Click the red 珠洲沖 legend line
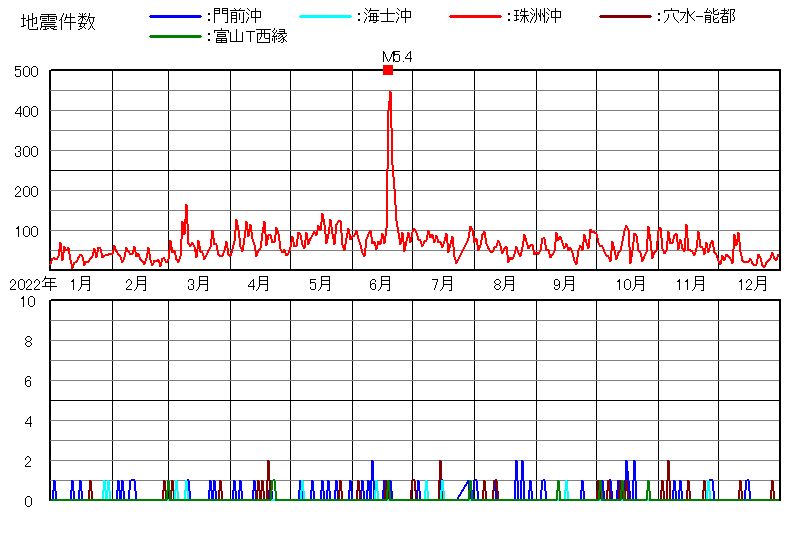Viewport: 800px width, 540px height. click(x=476, y=17)
